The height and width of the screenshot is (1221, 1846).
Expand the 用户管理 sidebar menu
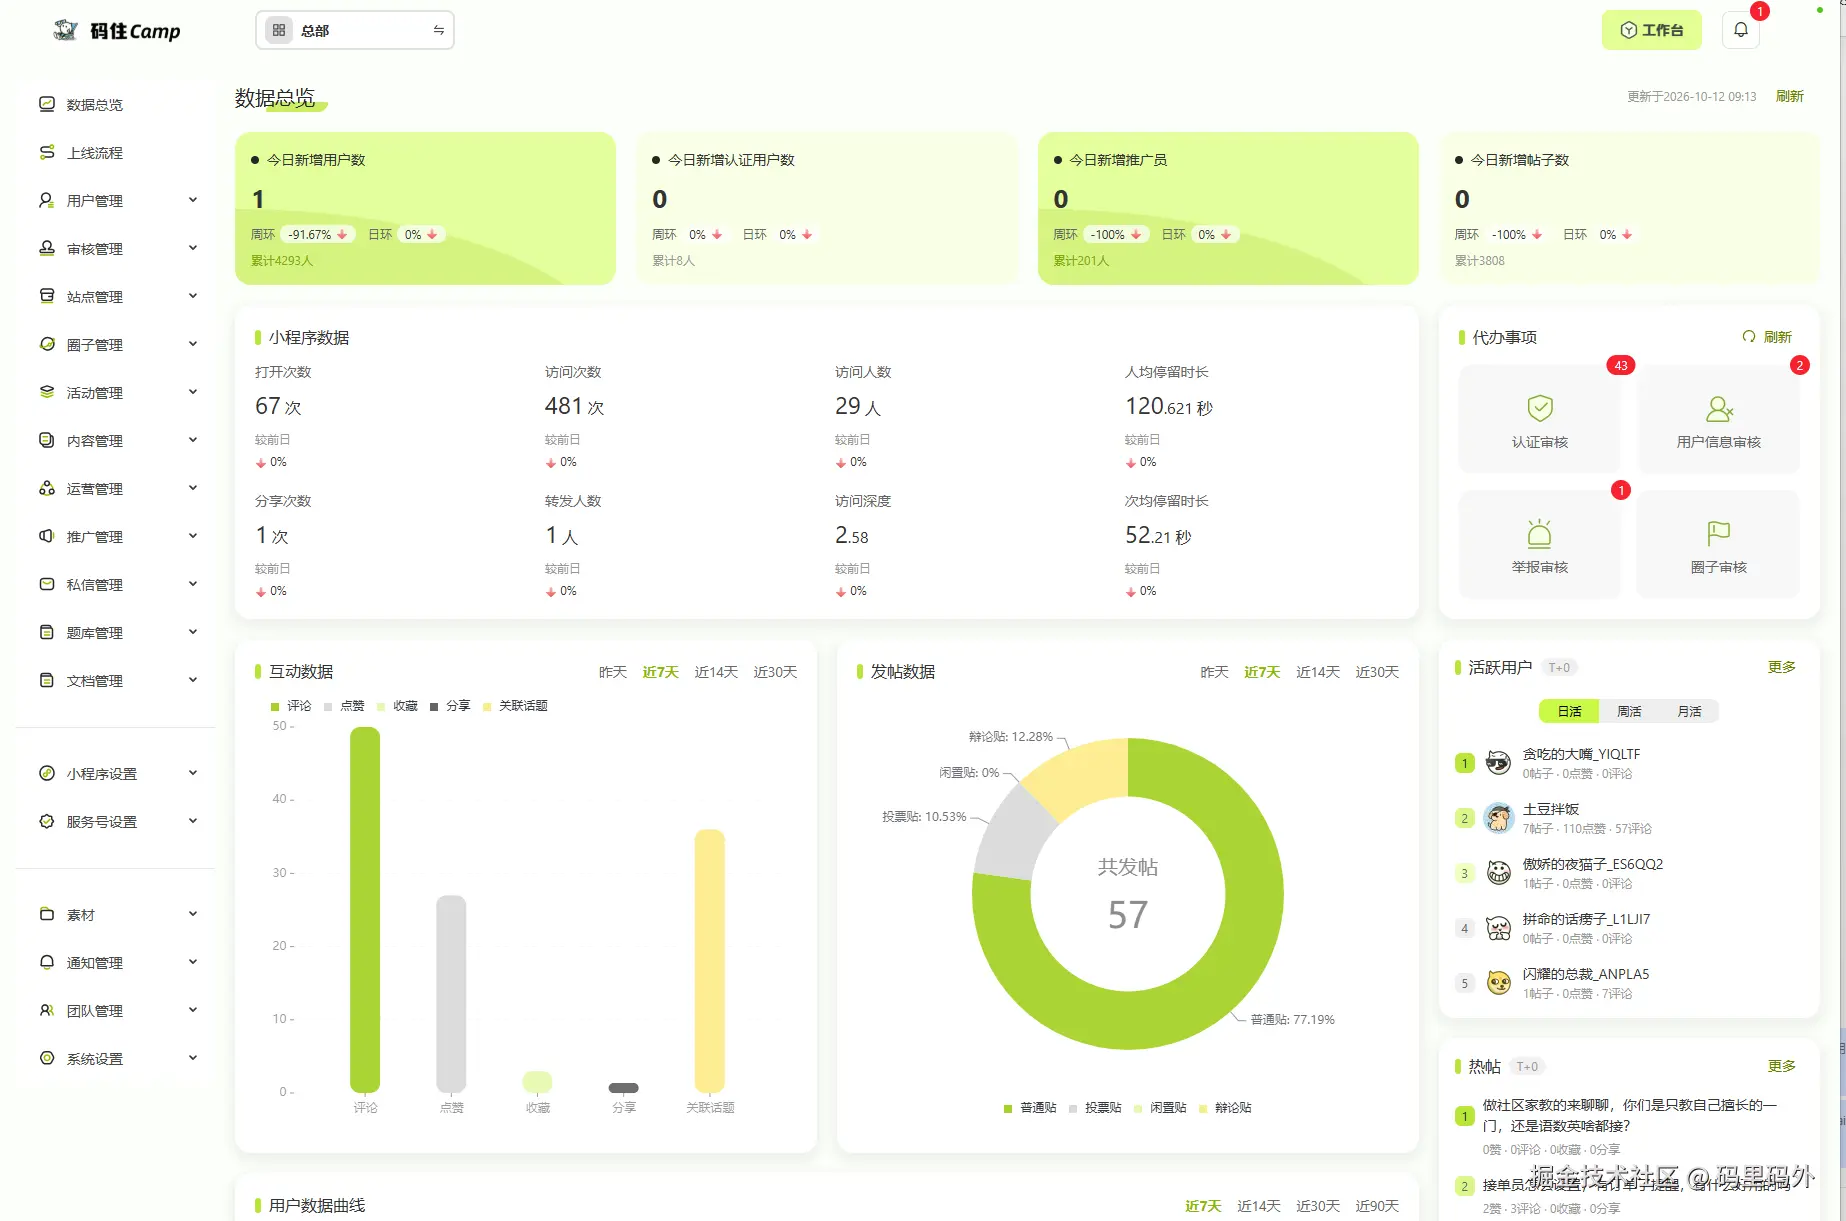(x=117, y=200)
